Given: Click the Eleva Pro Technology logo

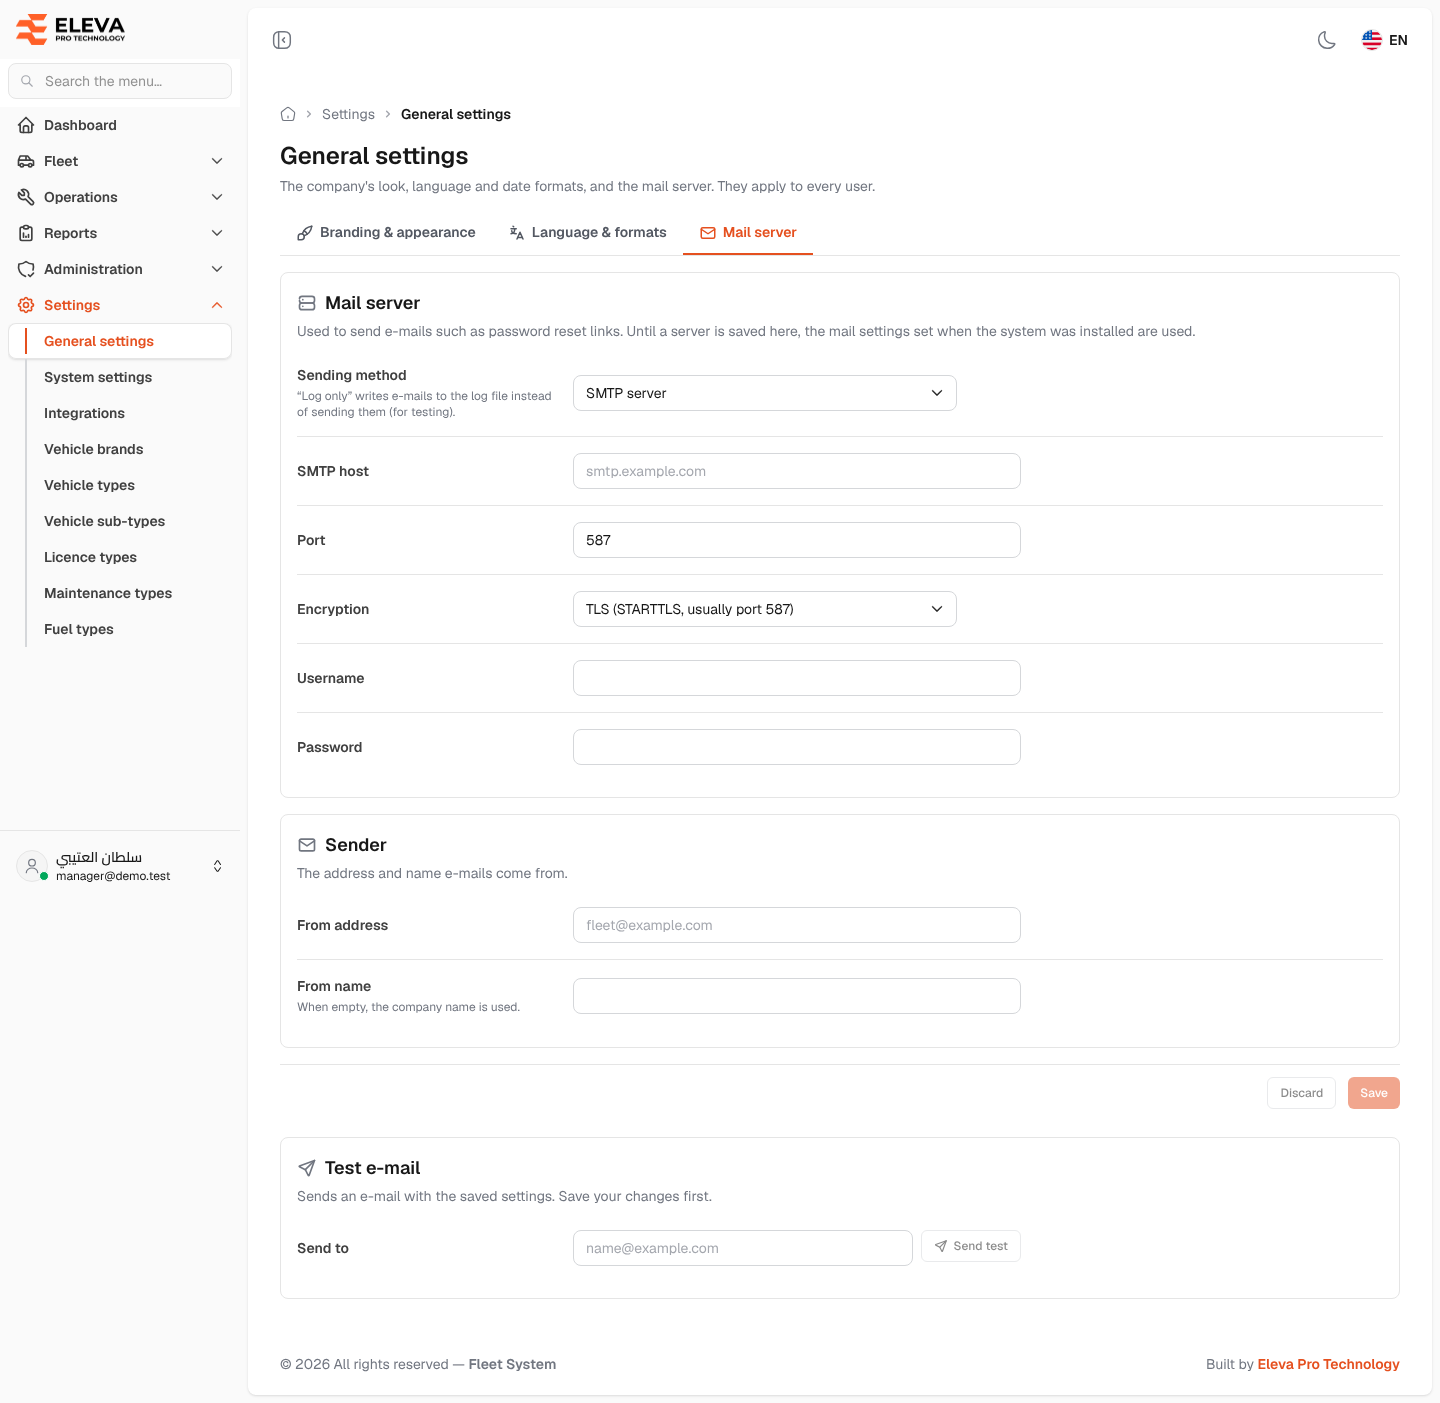Looking at the screenshot, I should (x=71, y=29).
